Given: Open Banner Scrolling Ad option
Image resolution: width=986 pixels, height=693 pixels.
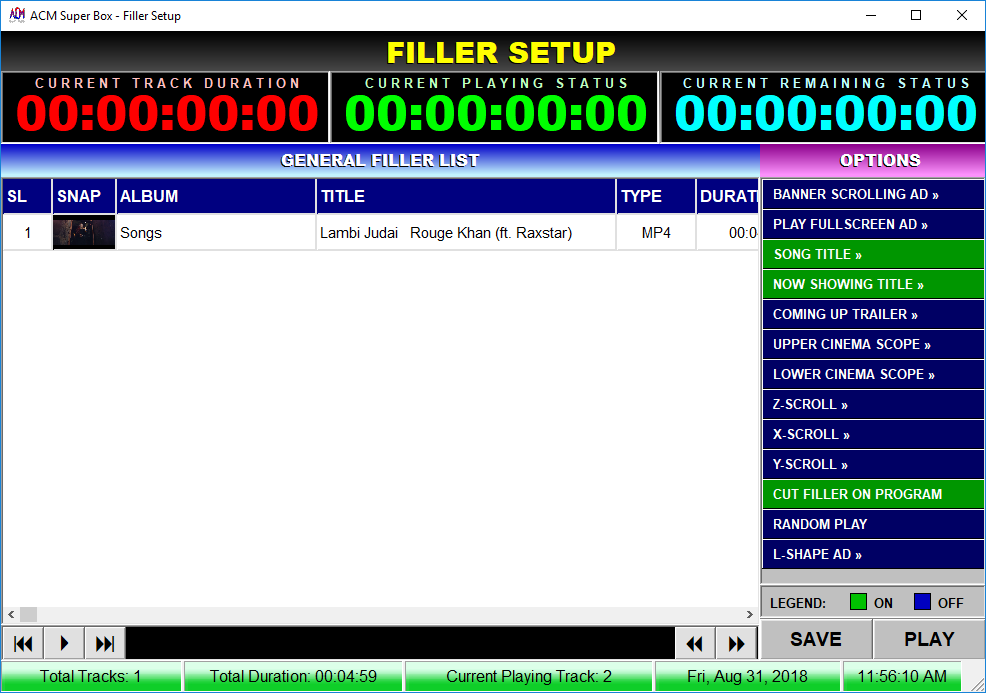Looking at the screenshot, I should (x=873, y=194).
